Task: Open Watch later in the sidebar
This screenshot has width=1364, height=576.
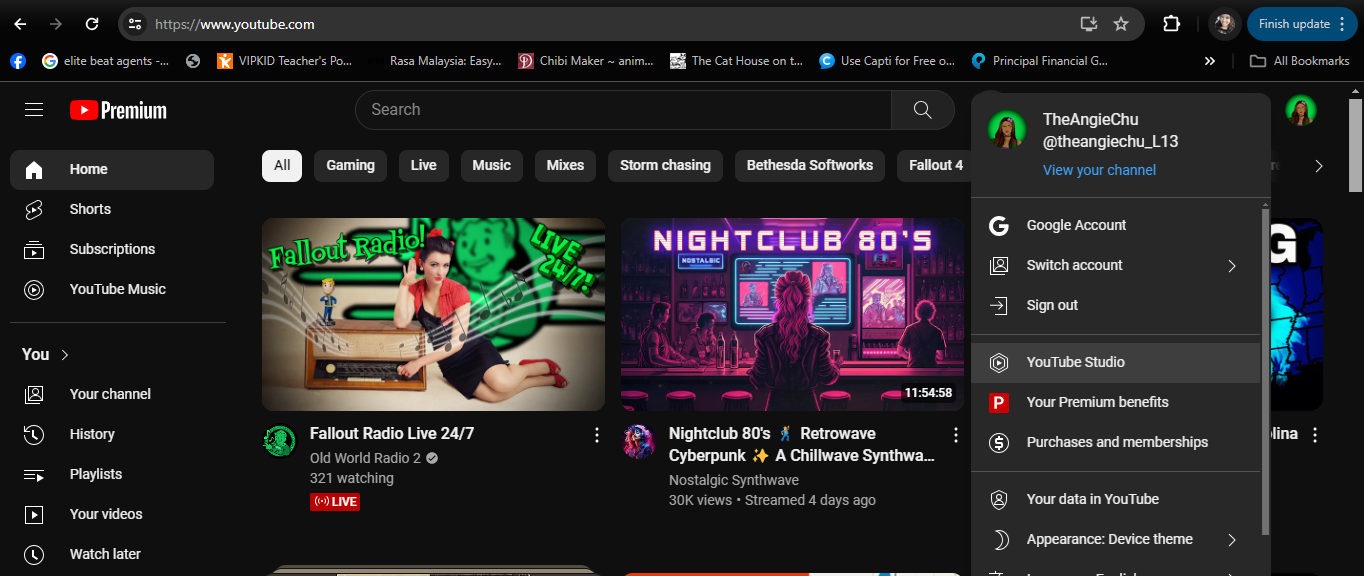Action: 112,554
